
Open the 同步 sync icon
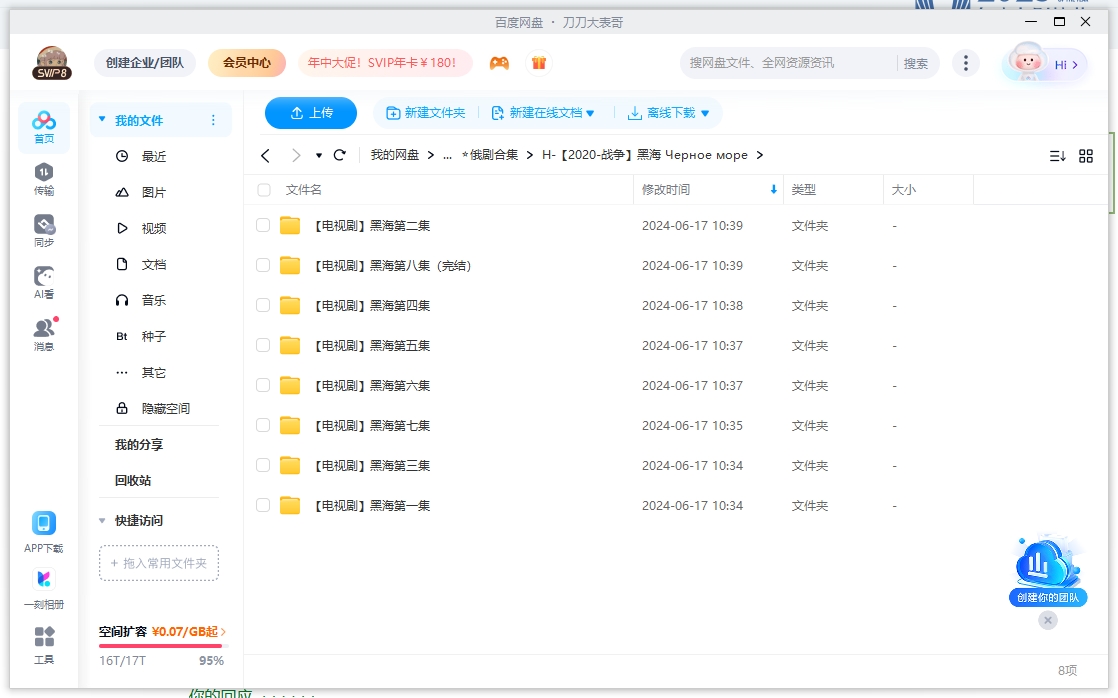click(x=43, y=231)
